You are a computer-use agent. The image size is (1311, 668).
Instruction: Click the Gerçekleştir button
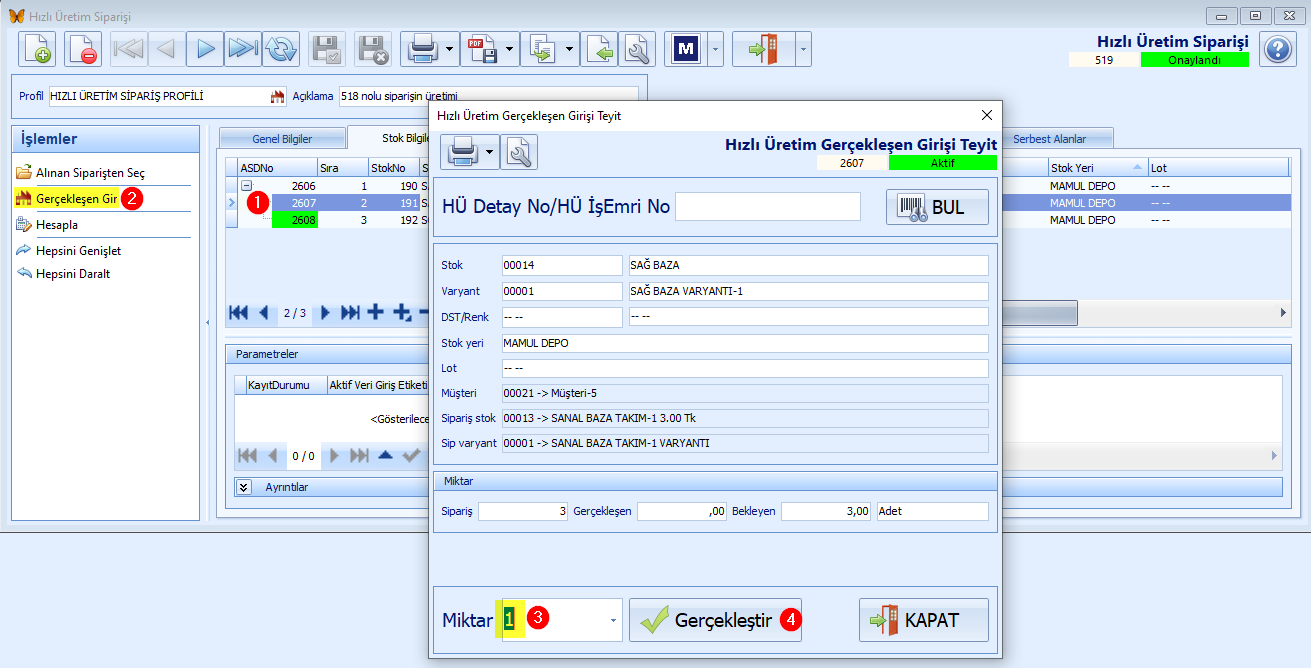click(x=715, y=620)
